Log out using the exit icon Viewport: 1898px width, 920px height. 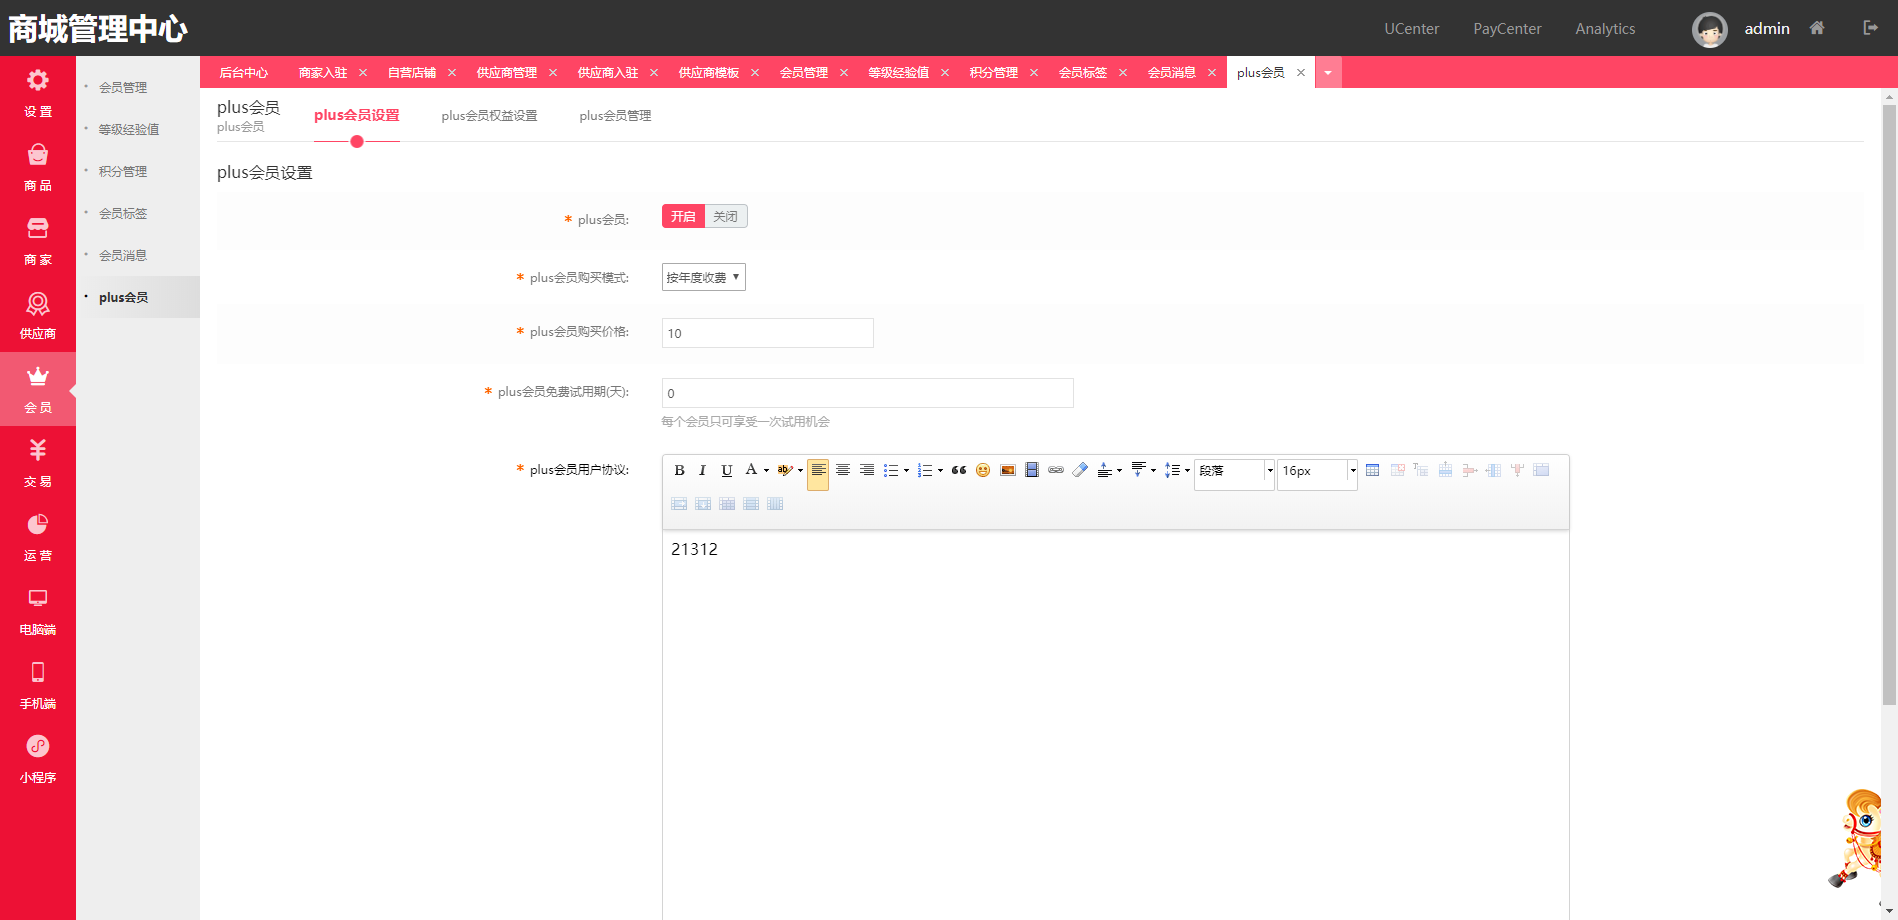[1870, 28]
